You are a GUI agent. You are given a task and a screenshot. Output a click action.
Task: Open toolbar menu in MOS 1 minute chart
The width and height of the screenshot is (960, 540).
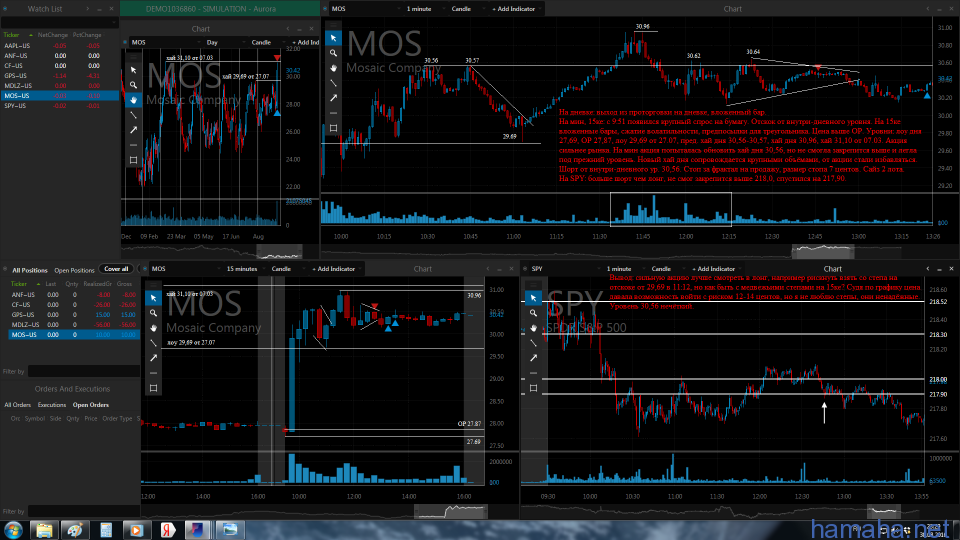[333, 25]
